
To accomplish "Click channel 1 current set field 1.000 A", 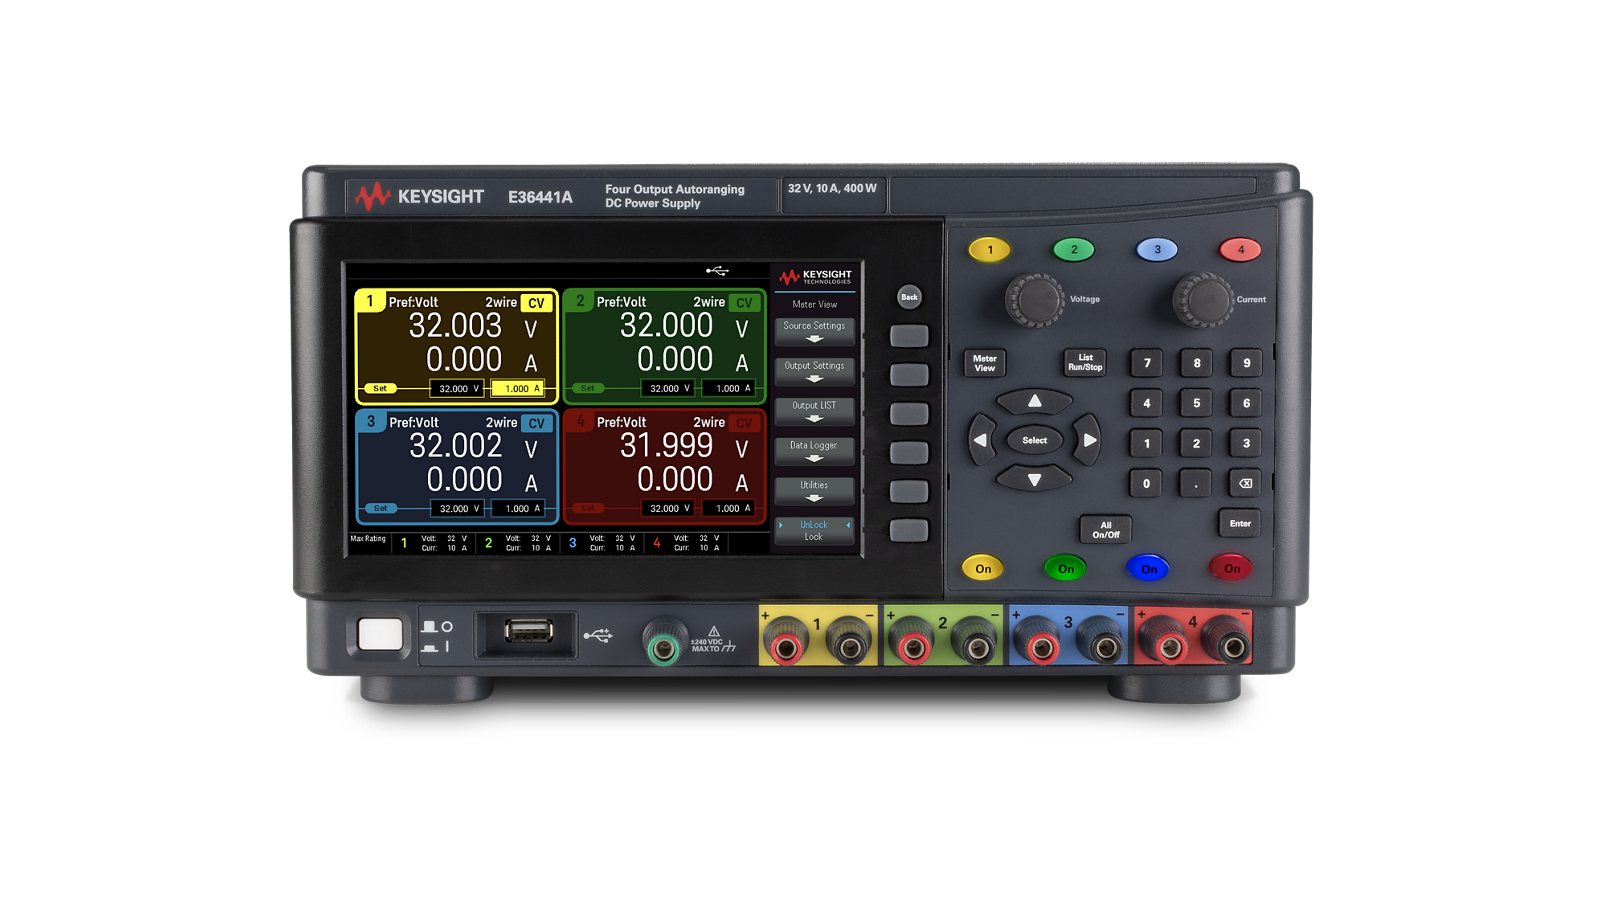I will 518,389.
